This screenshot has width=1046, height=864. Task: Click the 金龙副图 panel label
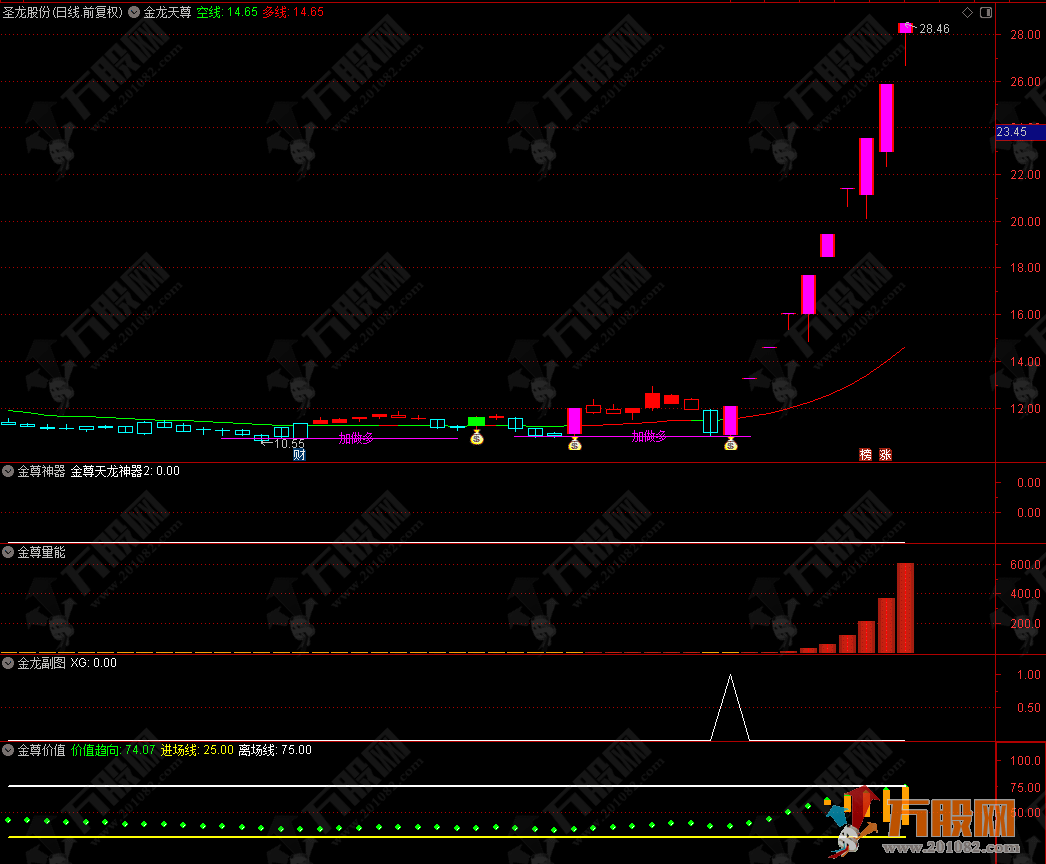click(x=41, y=663)
